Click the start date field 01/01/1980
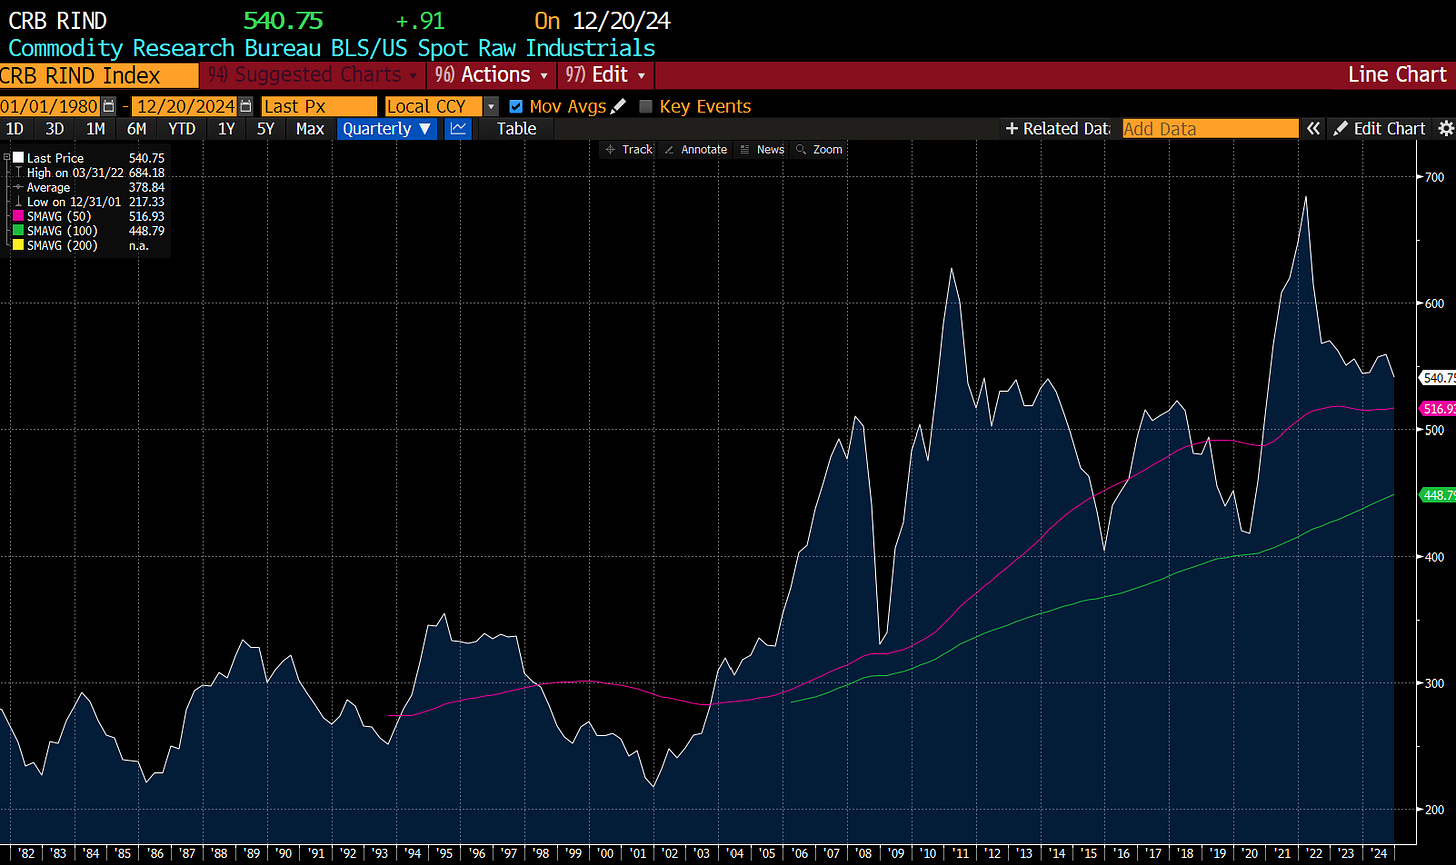 click(x=50, y=106)
